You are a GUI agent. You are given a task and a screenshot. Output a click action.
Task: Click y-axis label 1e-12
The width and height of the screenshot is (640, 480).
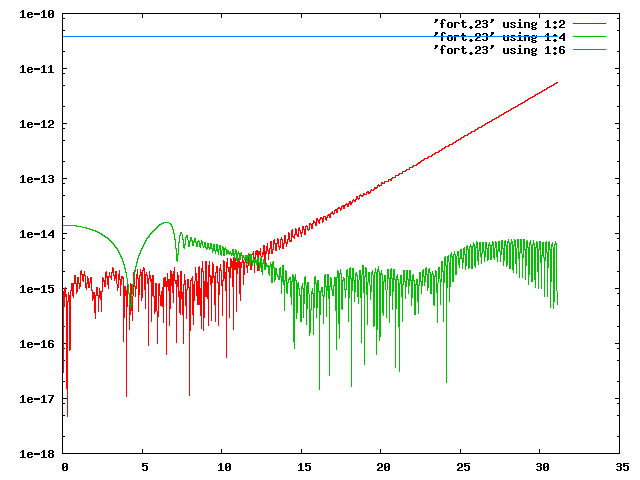point(37,124)
